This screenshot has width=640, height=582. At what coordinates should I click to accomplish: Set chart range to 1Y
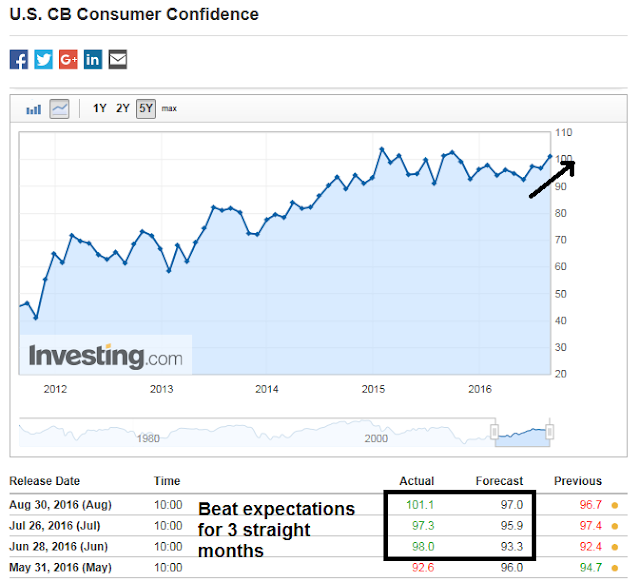click(100, 109)
